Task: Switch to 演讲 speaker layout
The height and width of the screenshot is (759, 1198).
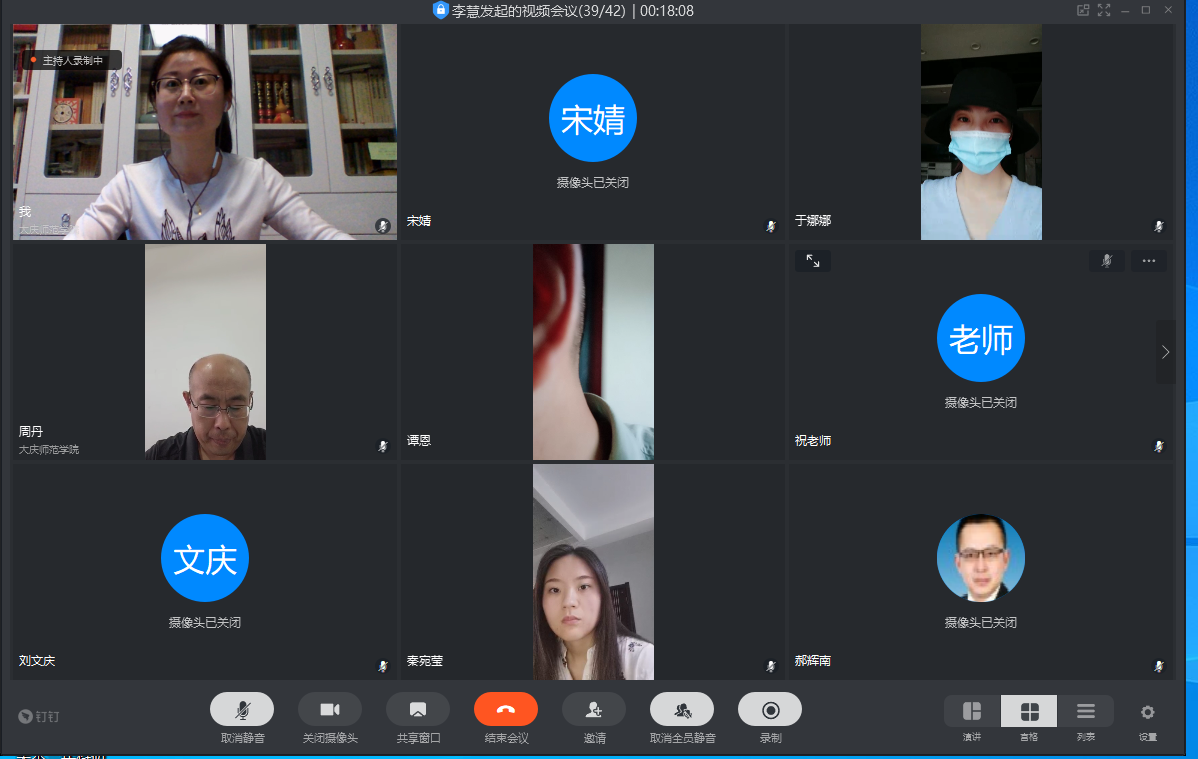Action: pos(972,711)
